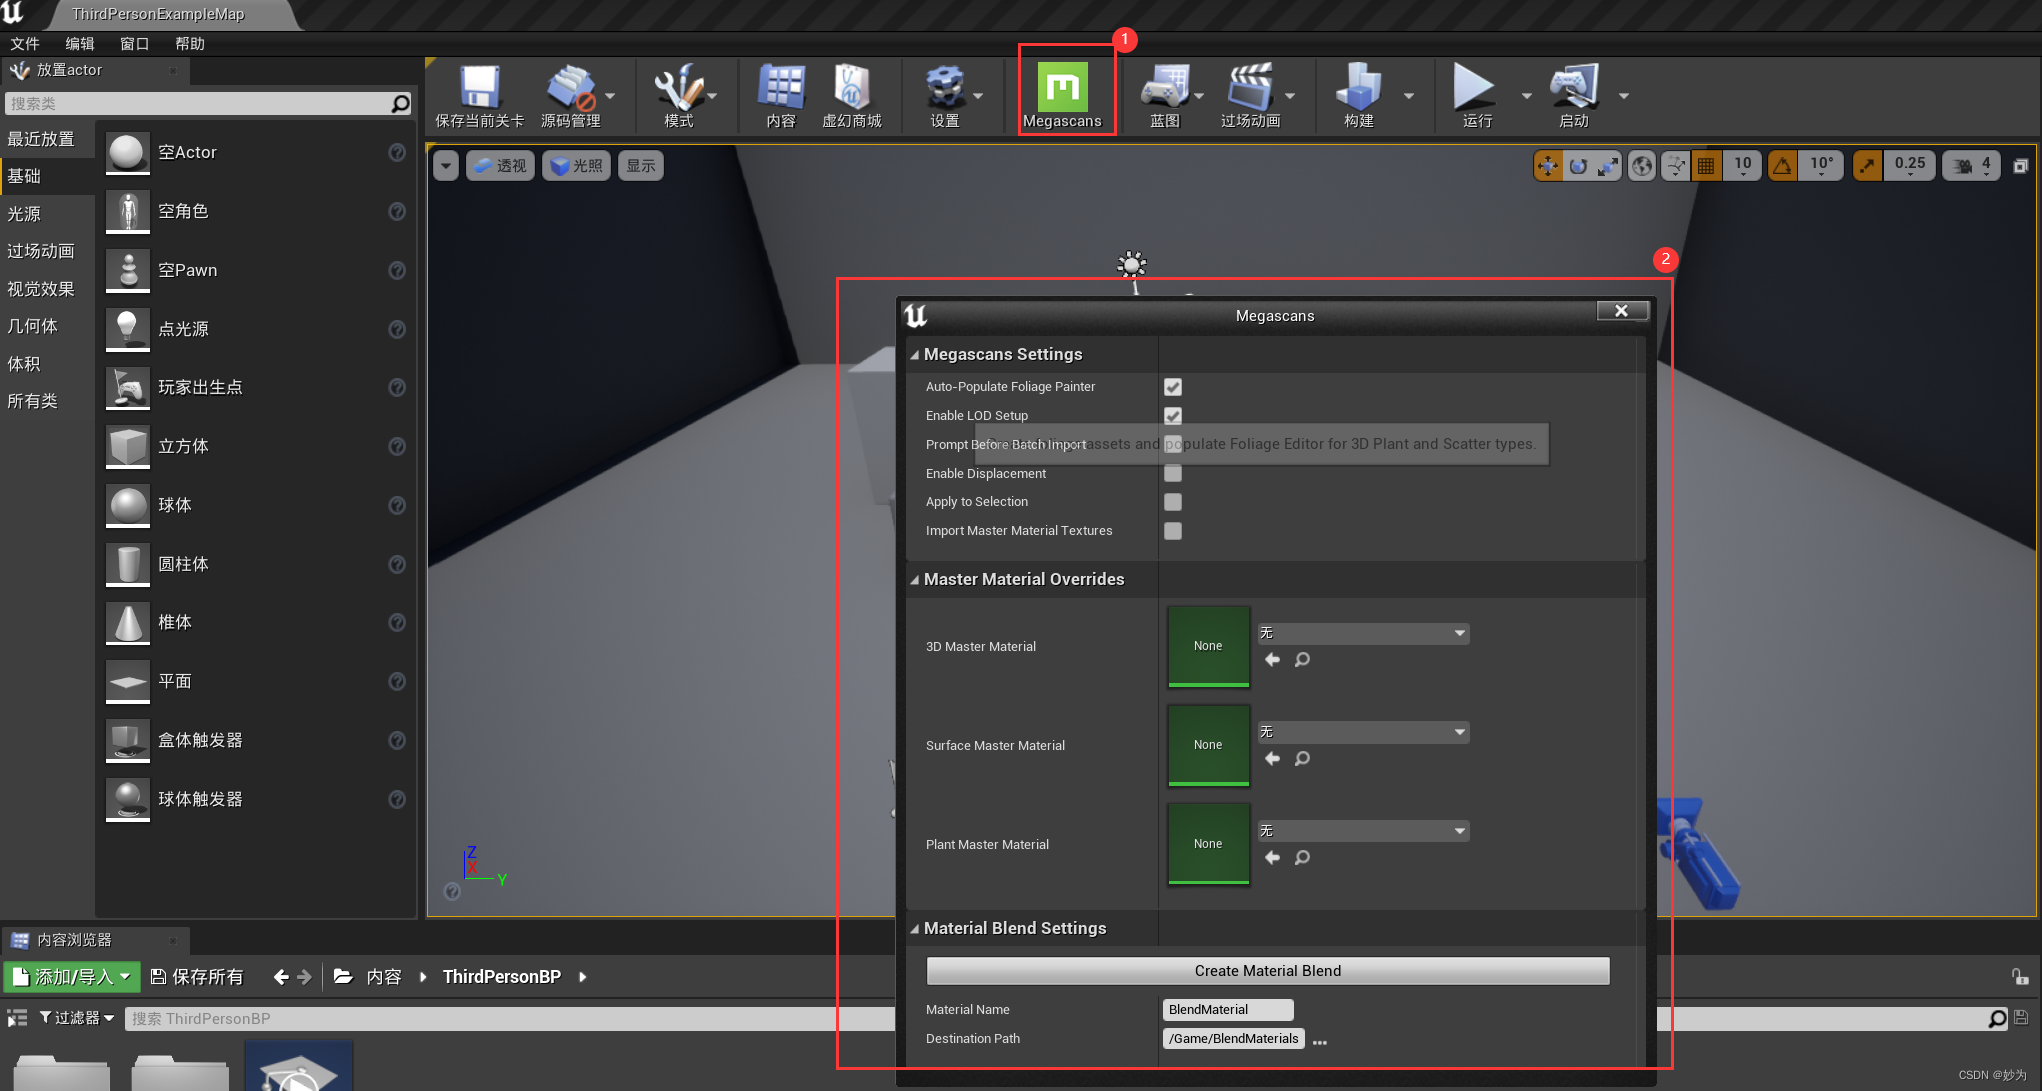Open the Cinematics toolbar icon
This screenshot has height=1091, width=2042.
(1249, 88)
